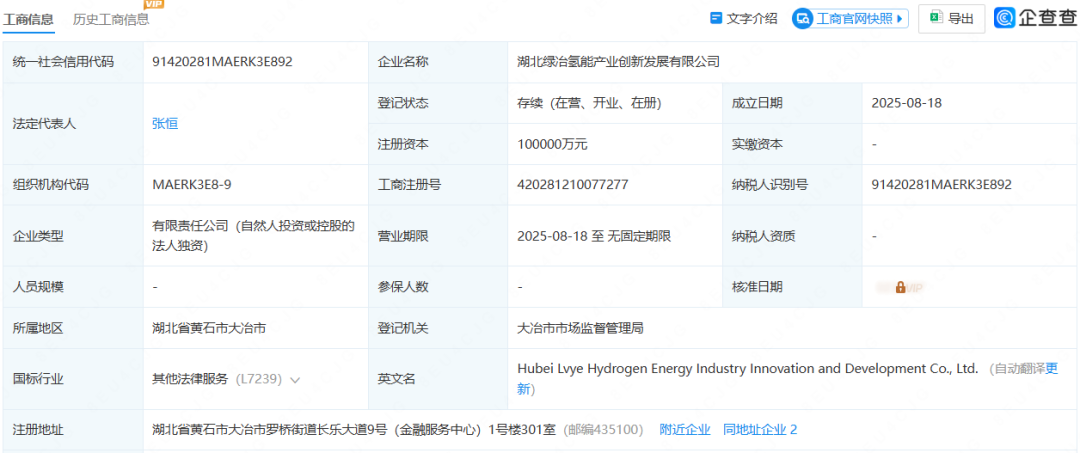
Task: Open the 企查查 logo
Action: (1034, 18)
